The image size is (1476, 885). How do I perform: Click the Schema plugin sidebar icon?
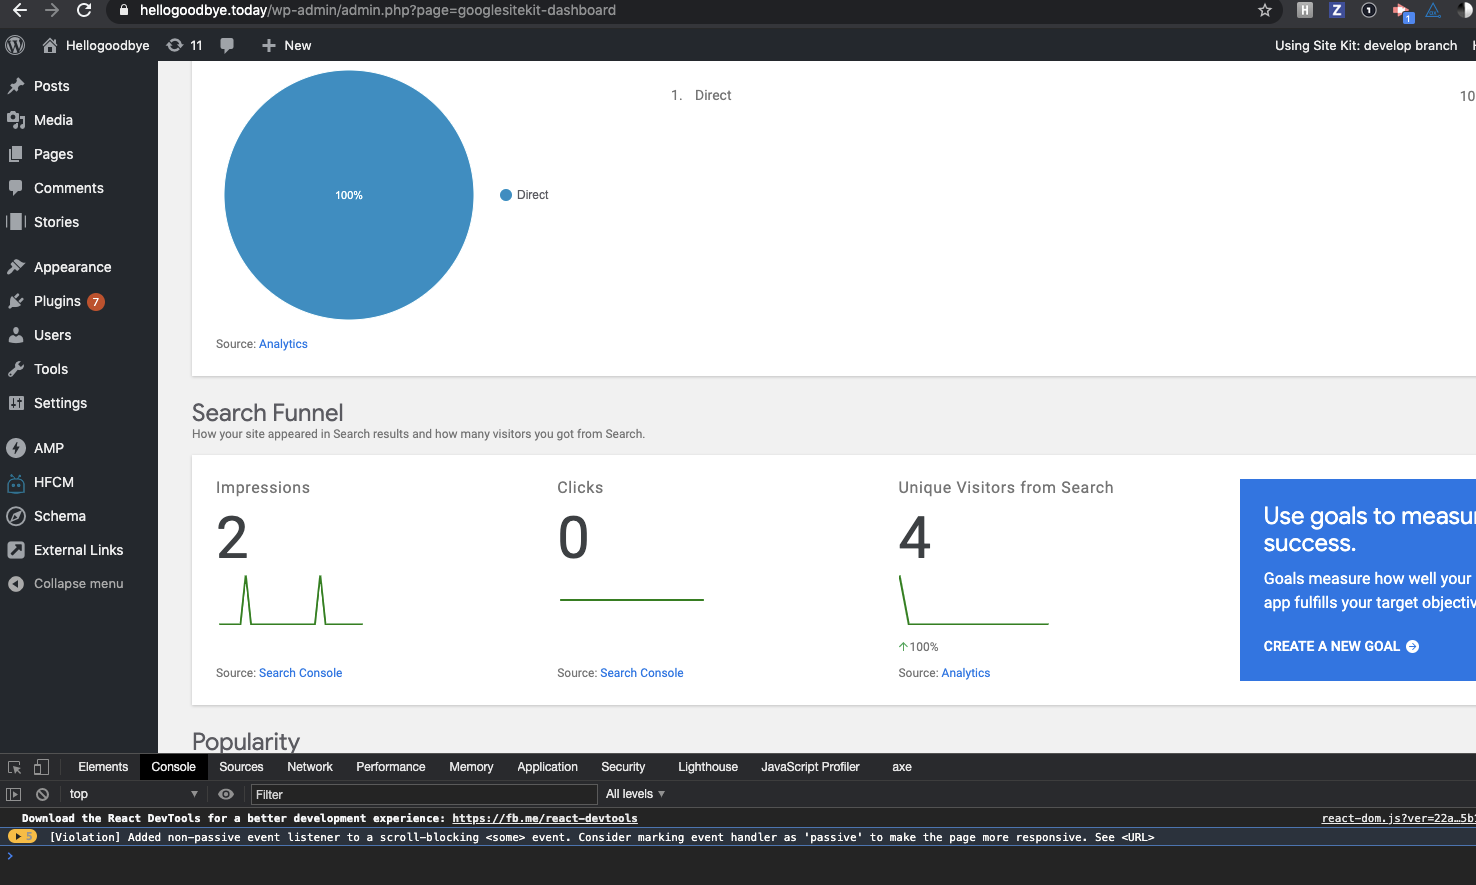pyautogui.click(x=17, y=516)
